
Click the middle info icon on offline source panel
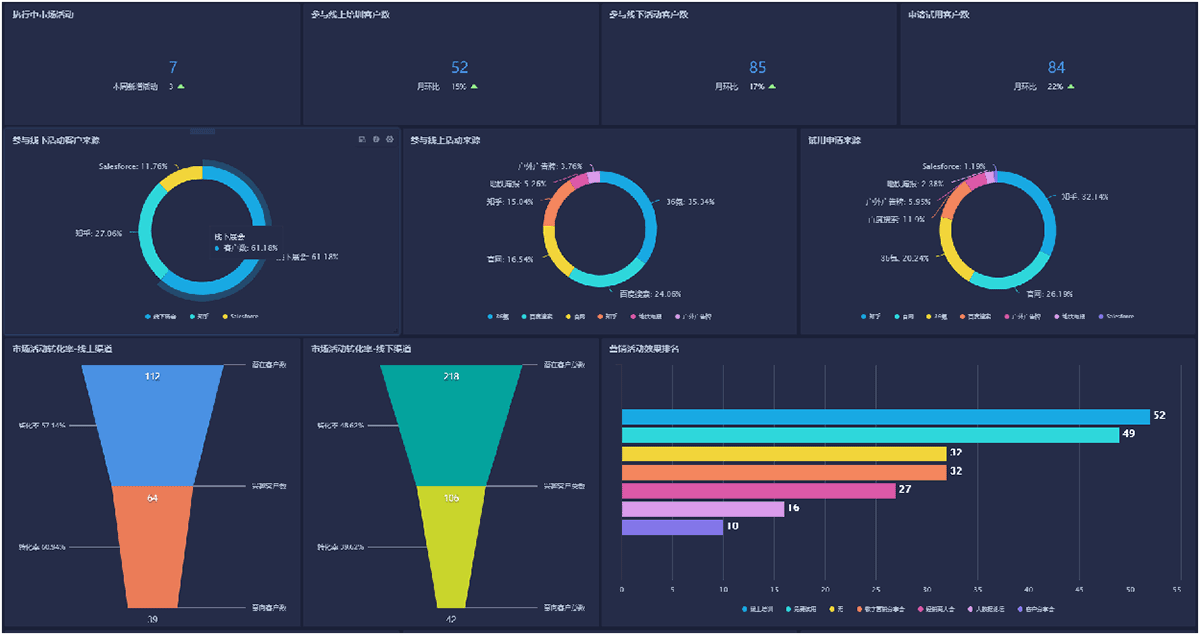(376, 140)
